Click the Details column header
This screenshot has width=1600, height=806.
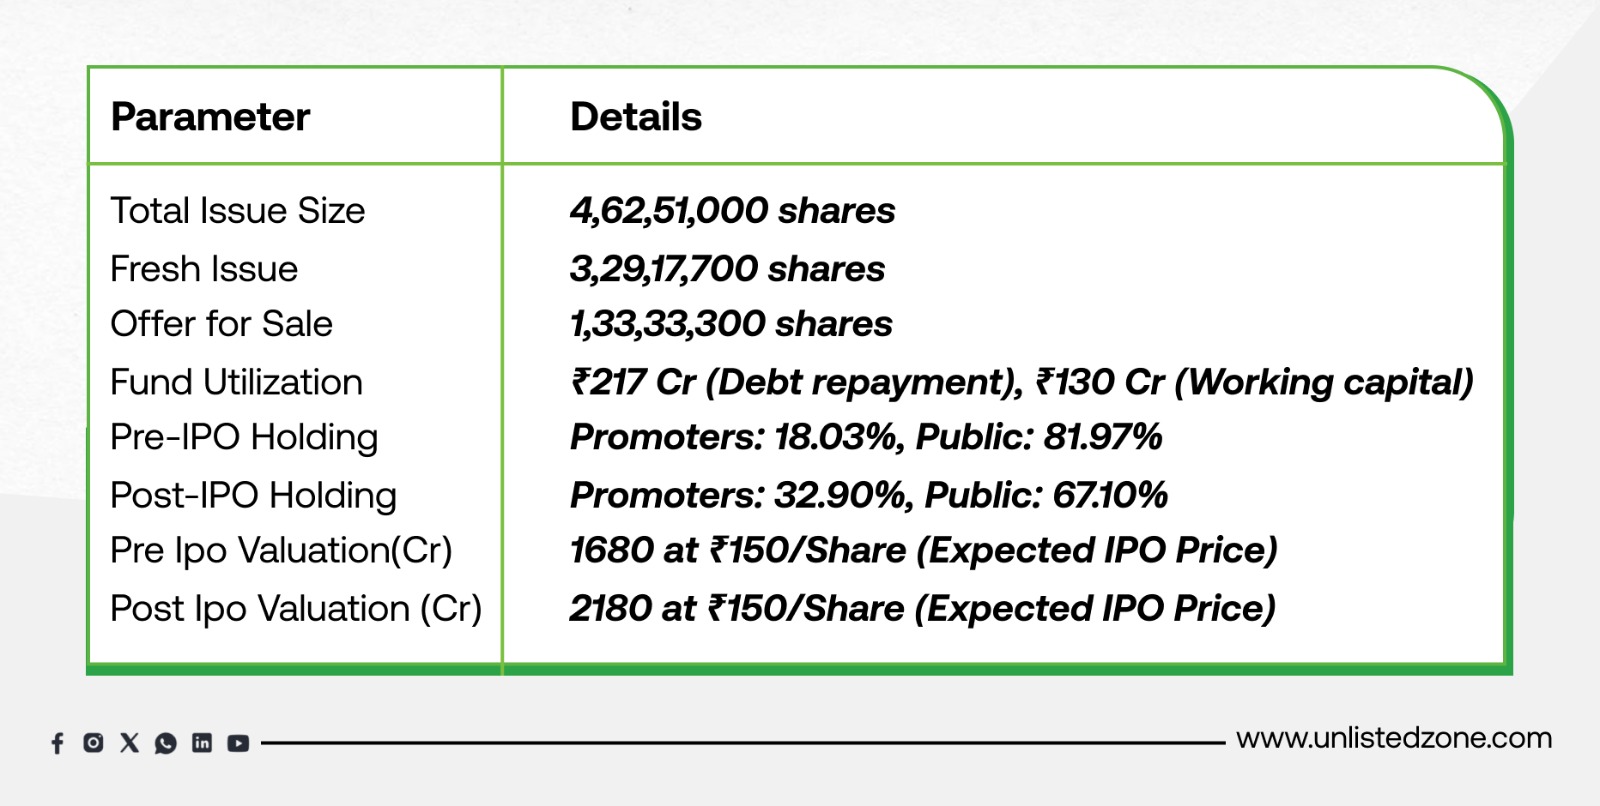[x=636, y=117]
